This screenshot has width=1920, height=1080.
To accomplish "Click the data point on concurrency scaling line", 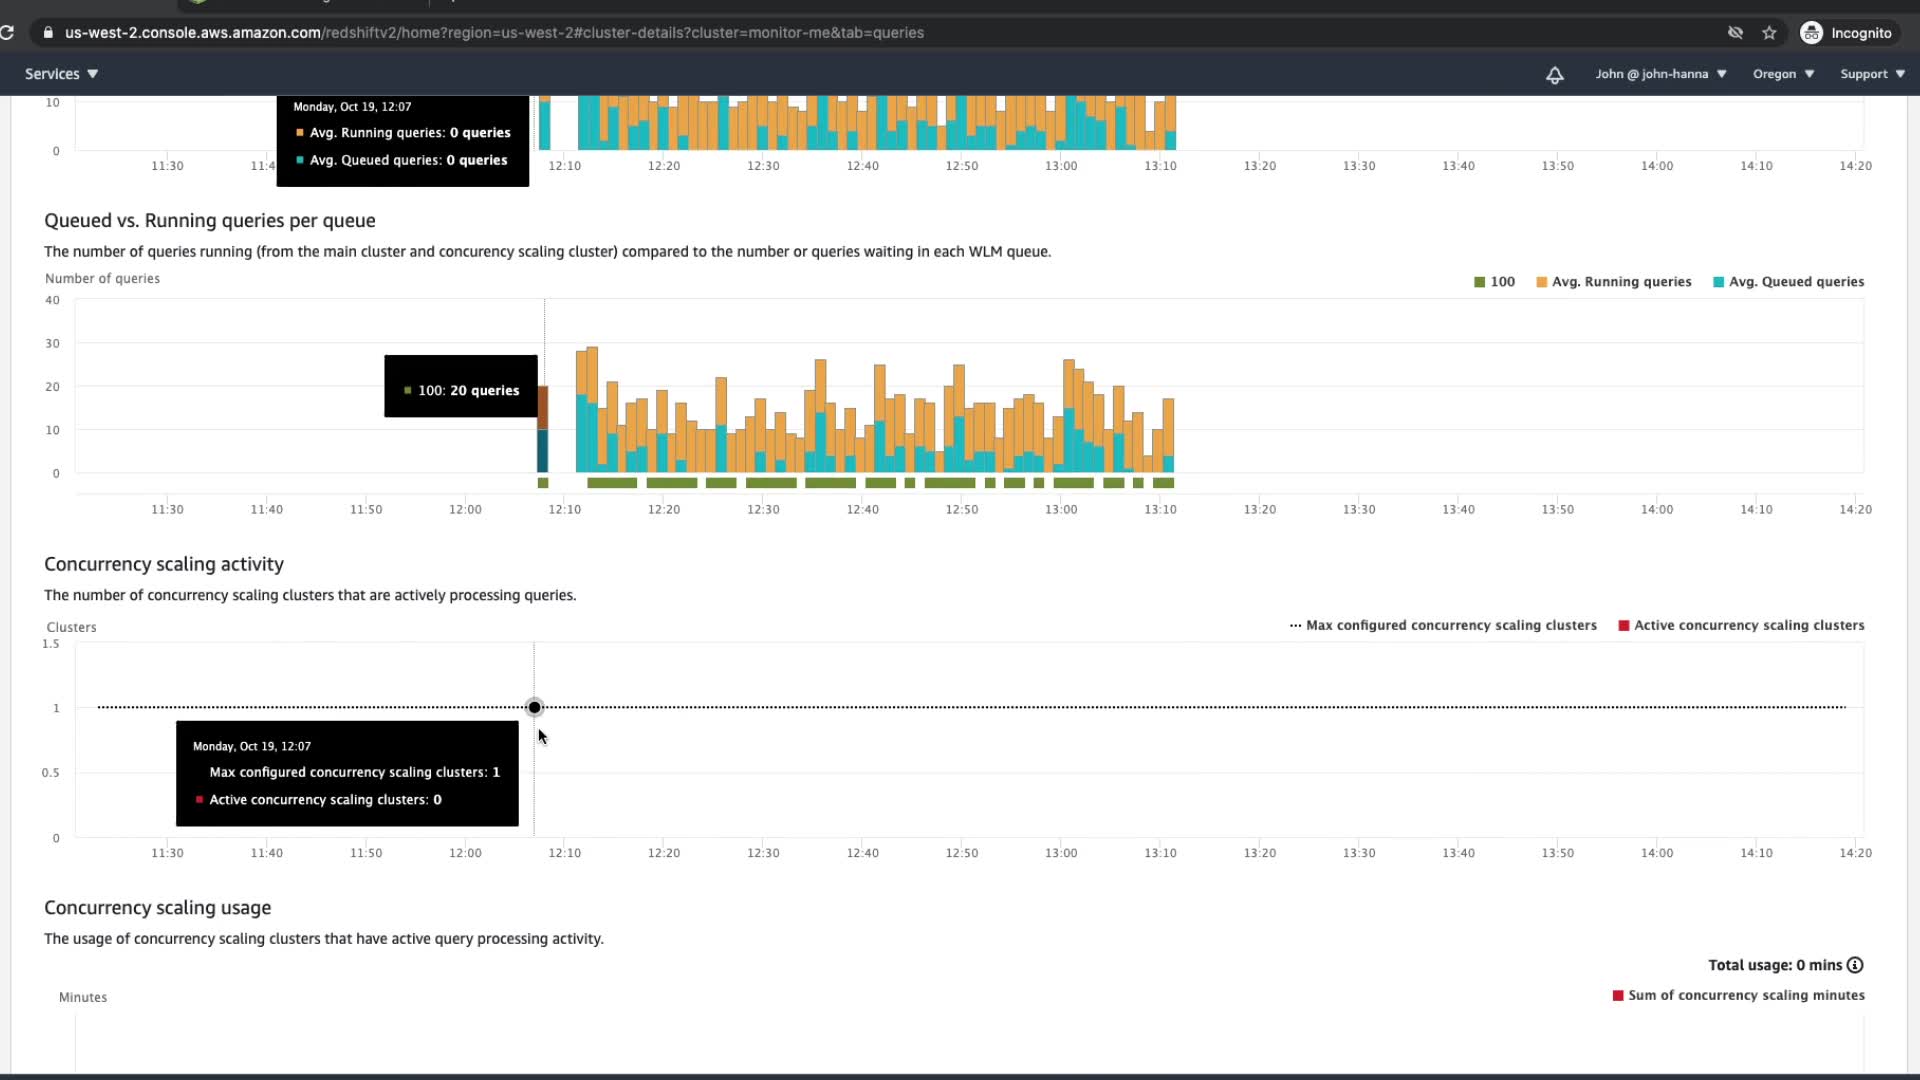I will 535,708.
